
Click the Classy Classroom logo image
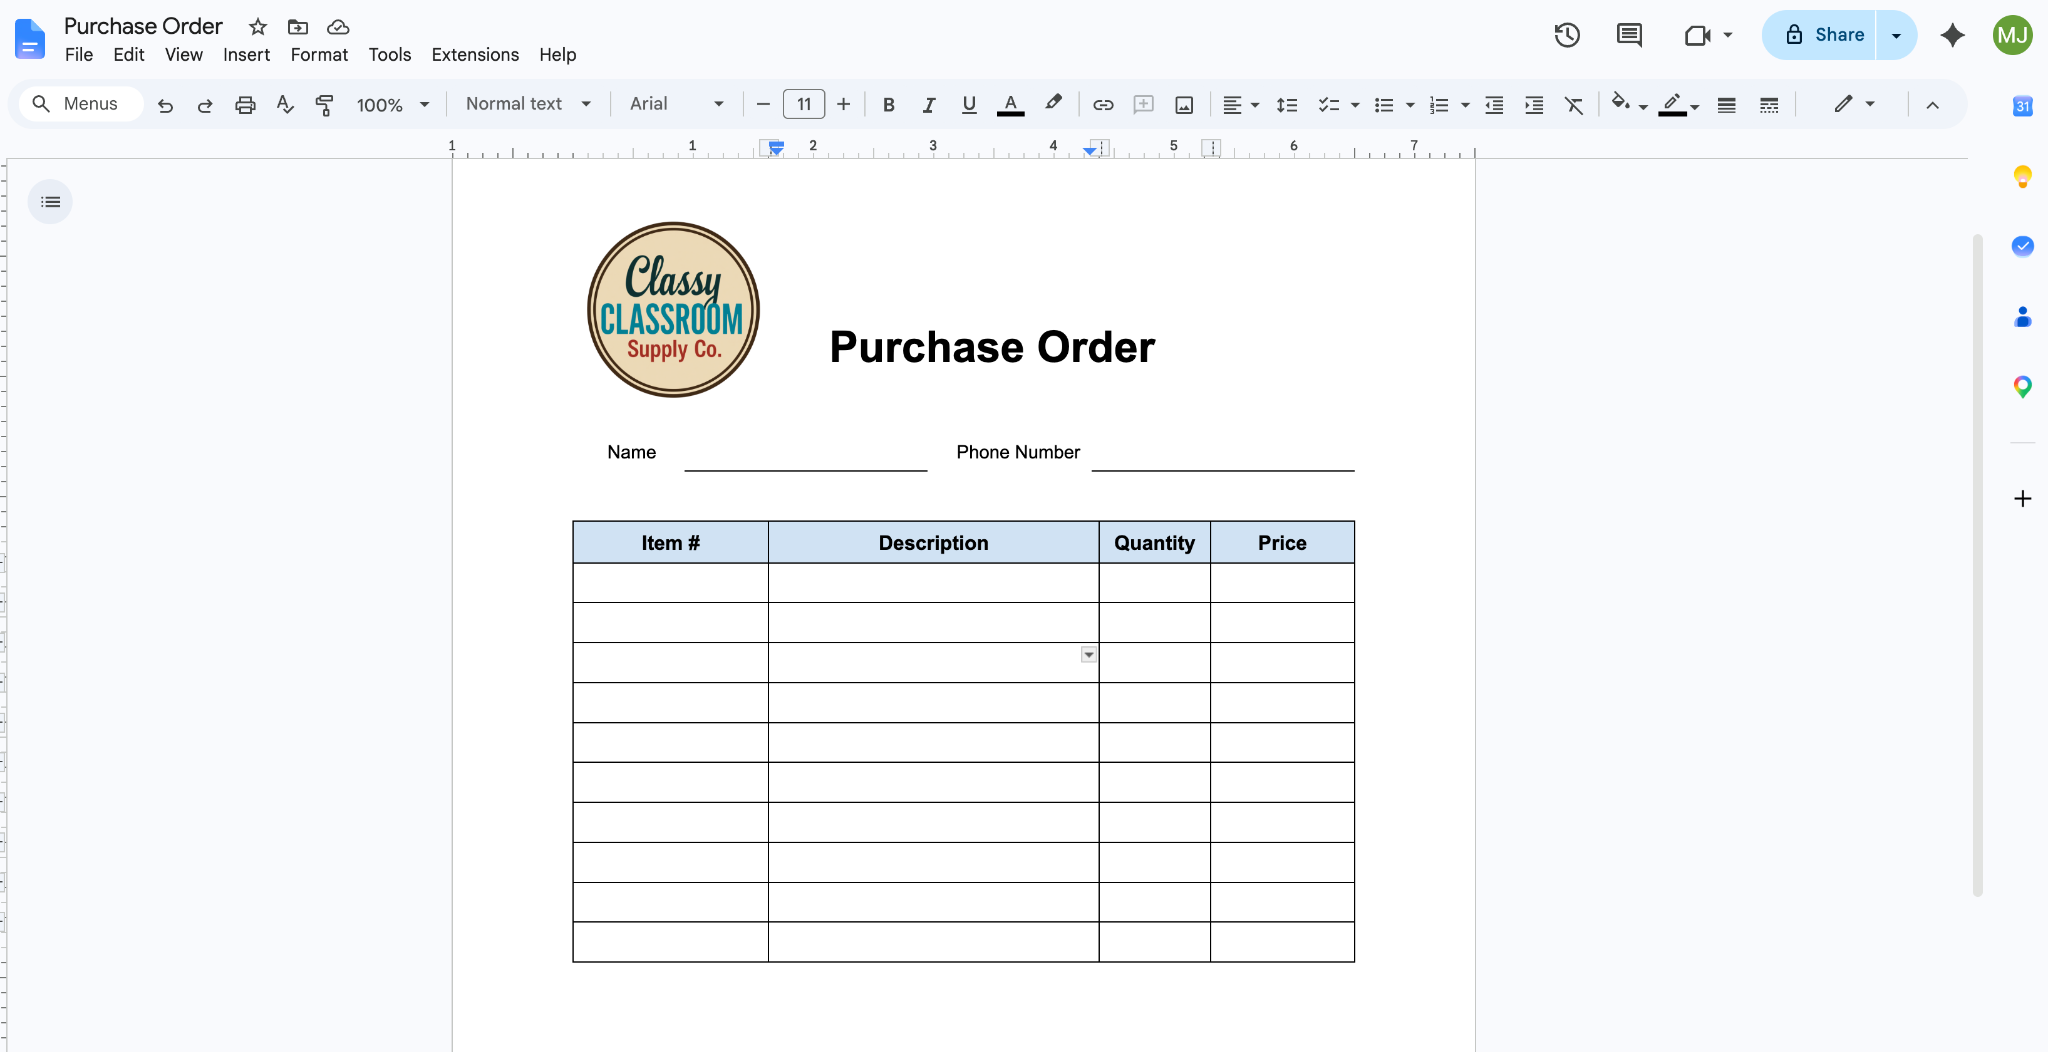coord(673,310)
